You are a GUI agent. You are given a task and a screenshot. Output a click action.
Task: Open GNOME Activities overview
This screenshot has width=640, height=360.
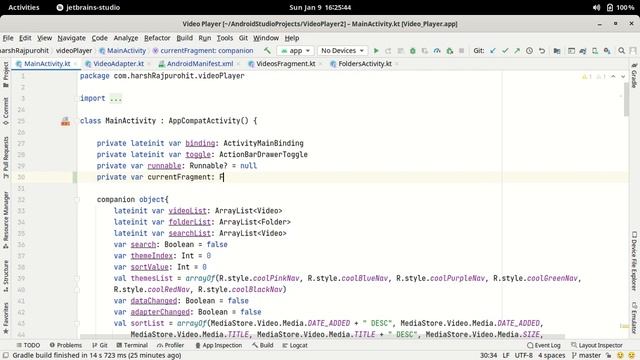point(24,7)
